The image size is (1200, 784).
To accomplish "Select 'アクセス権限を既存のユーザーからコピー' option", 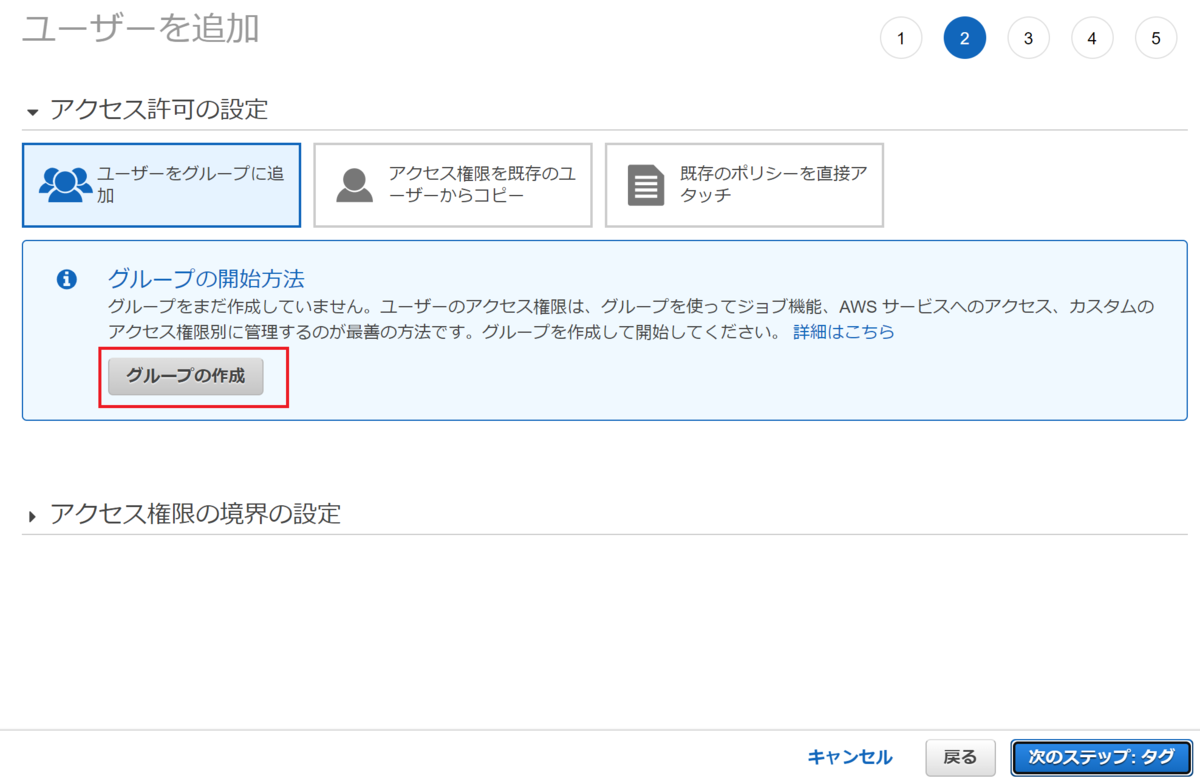I will 453,185.
